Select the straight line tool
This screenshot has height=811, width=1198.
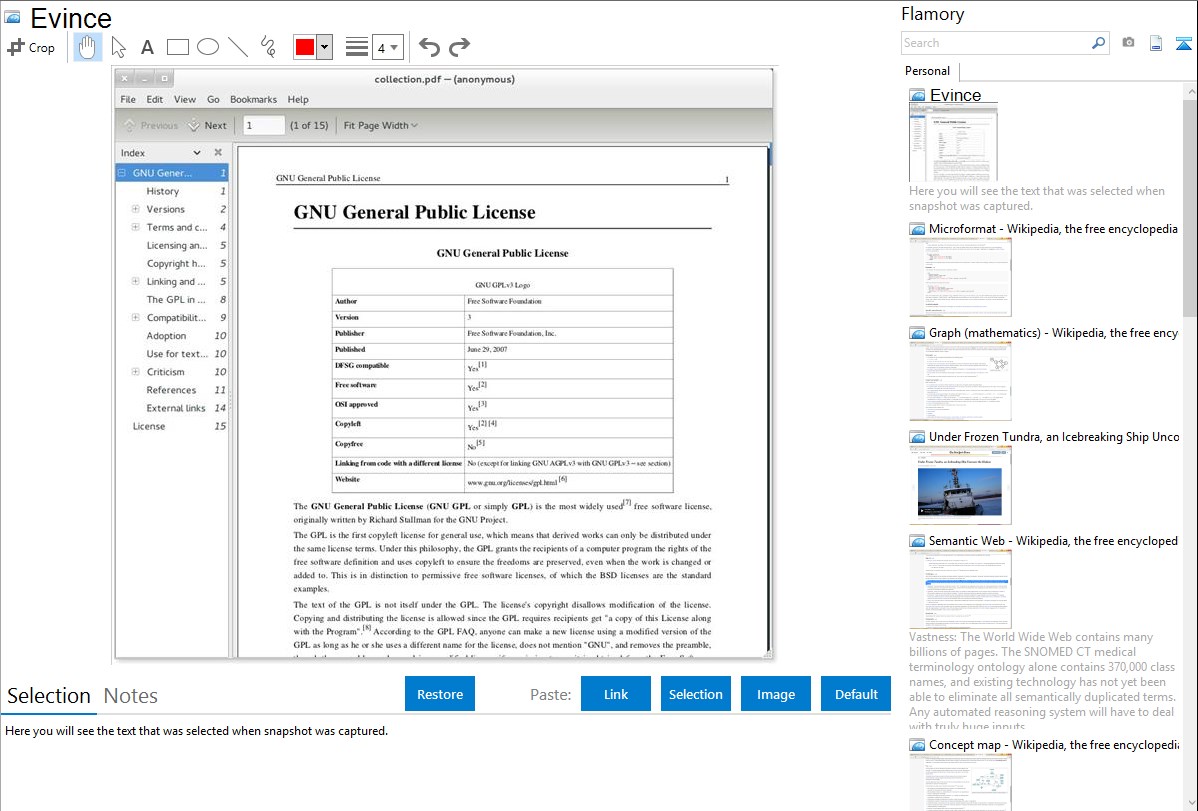click(238, 47)
